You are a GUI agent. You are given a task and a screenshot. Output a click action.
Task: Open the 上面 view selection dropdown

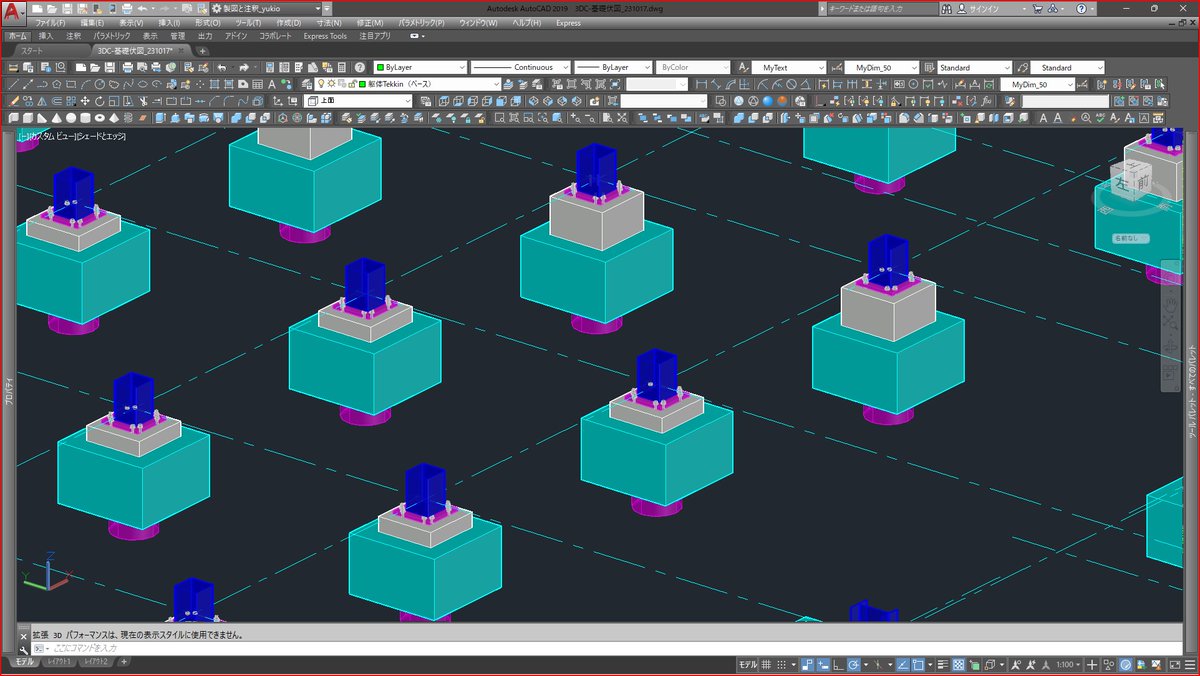tap(358, 100)
